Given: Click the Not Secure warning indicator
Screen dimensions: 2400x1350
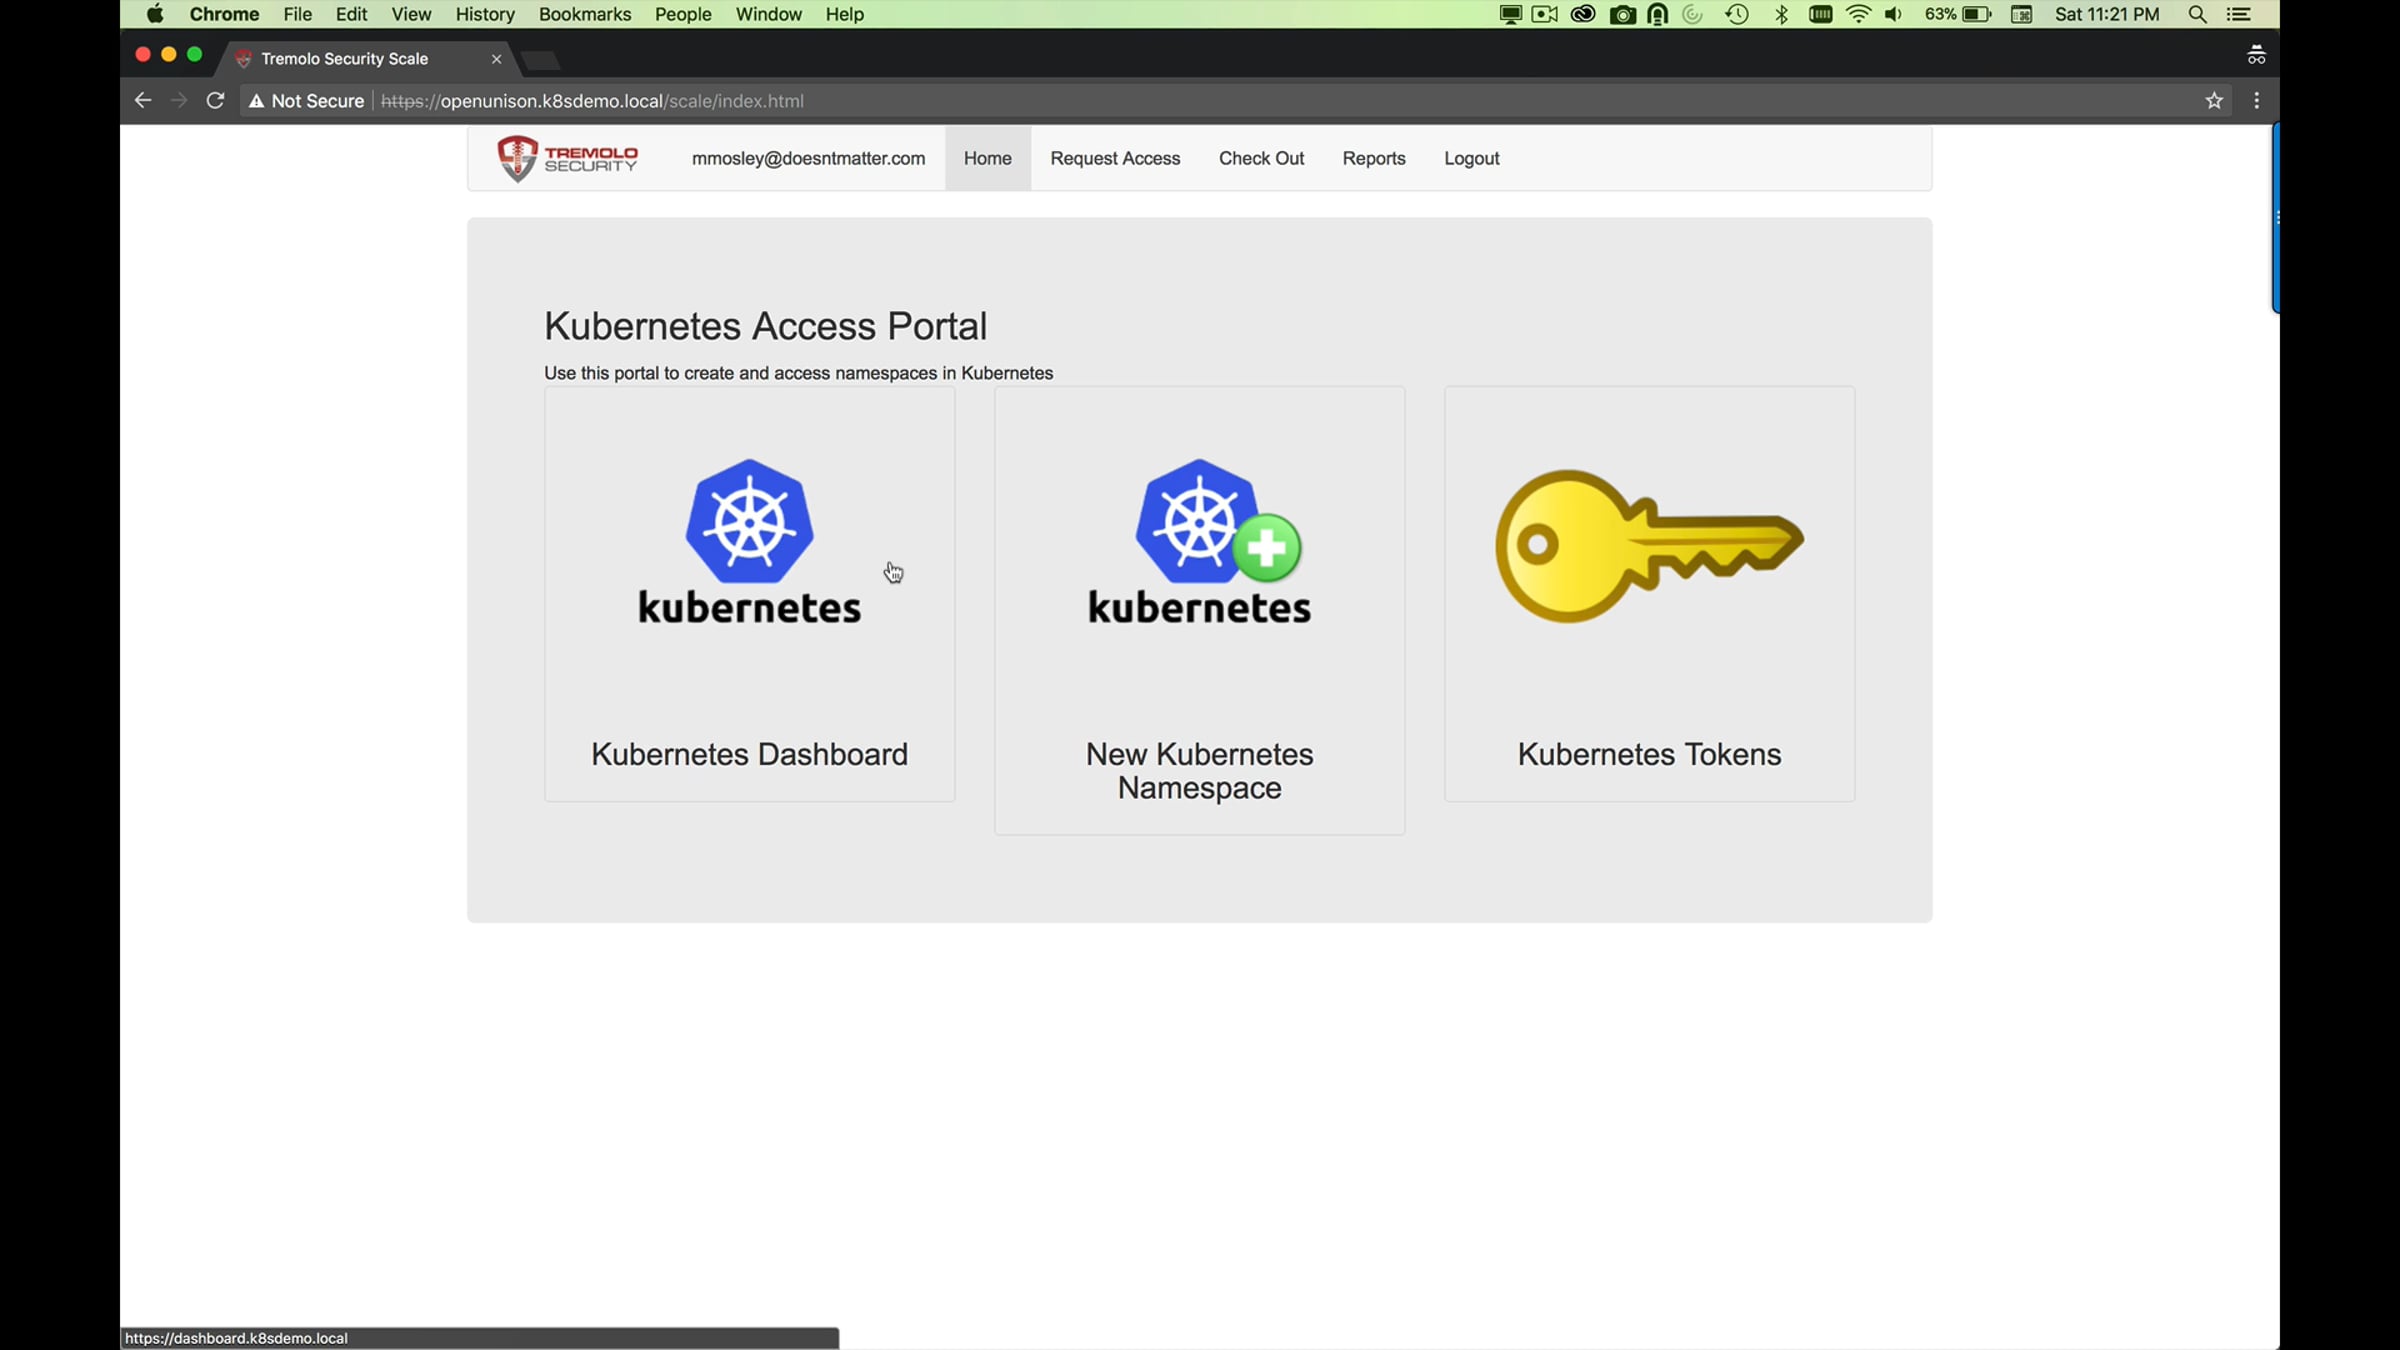Looking at the screenshot, I should pos(306,101).
